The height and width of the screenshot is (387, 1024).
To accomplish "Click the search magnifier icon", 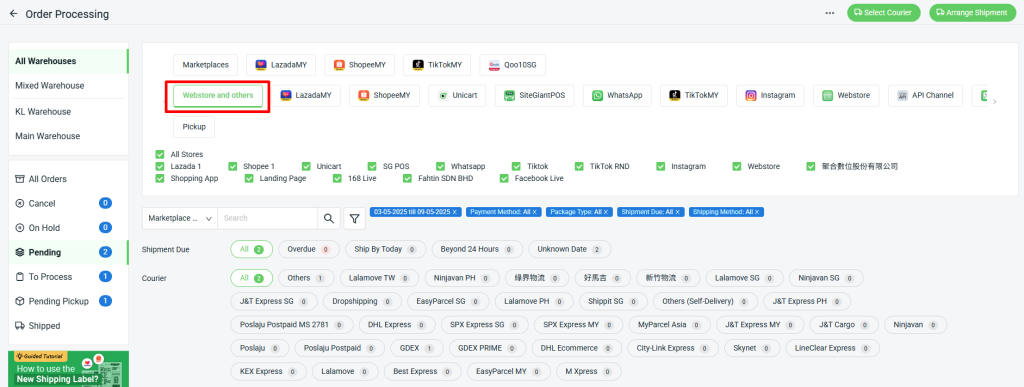I will pos(328,219).
